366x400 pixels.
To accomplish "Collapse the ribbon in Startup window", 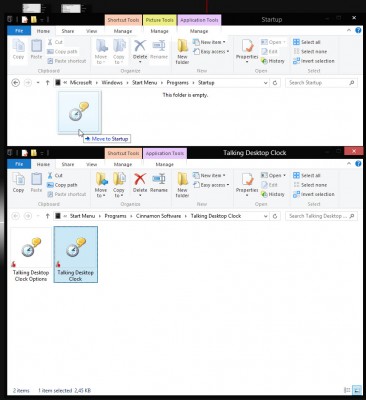I will (x=349, y=30).
